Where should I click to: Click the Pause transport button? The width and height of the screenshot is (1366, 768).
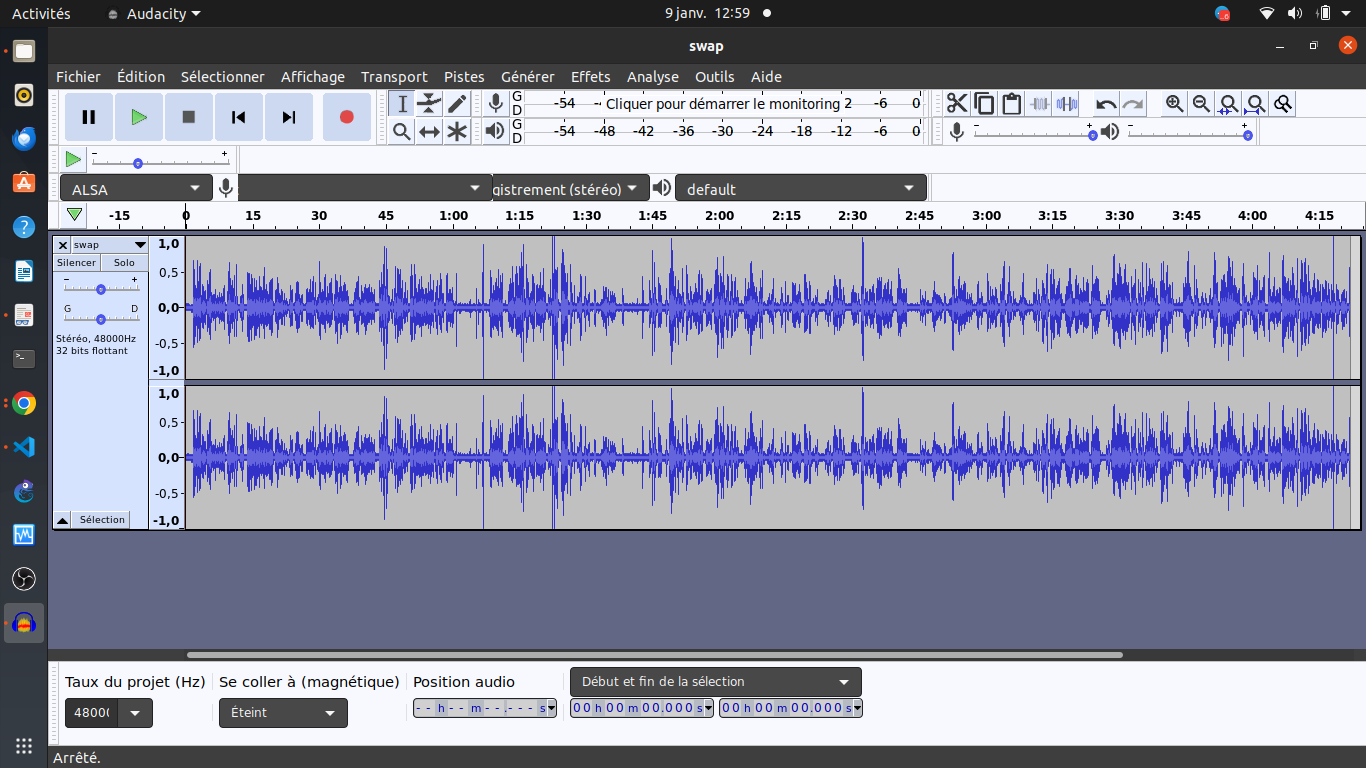point(89,117)
